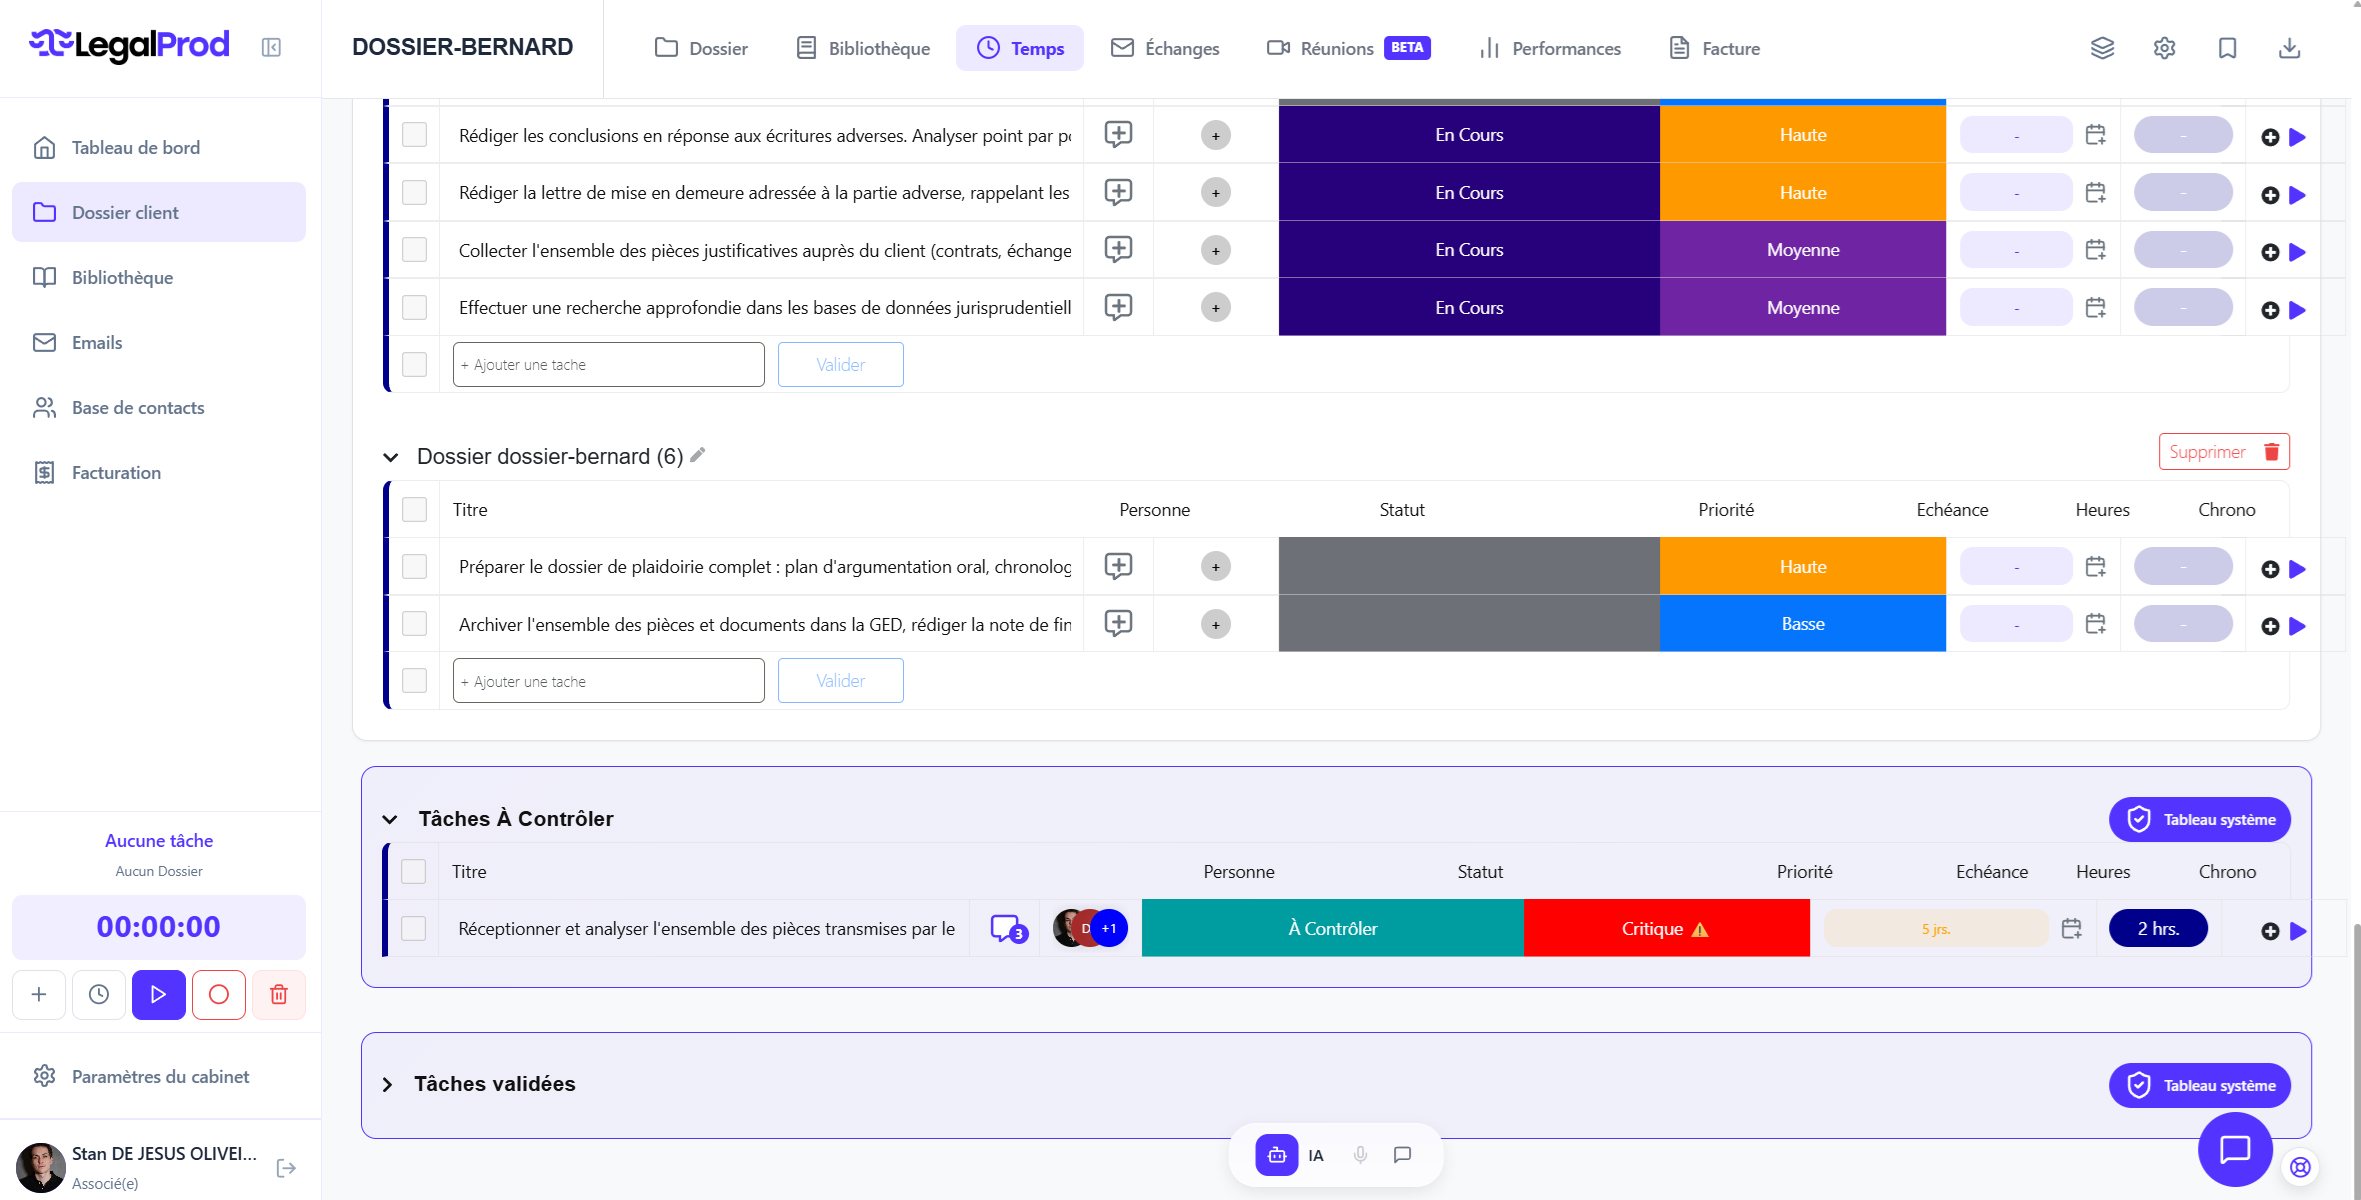This screenshot has height=1200, width=2361.
Task: Click the Supprimer button
Action: [2222, 451]
